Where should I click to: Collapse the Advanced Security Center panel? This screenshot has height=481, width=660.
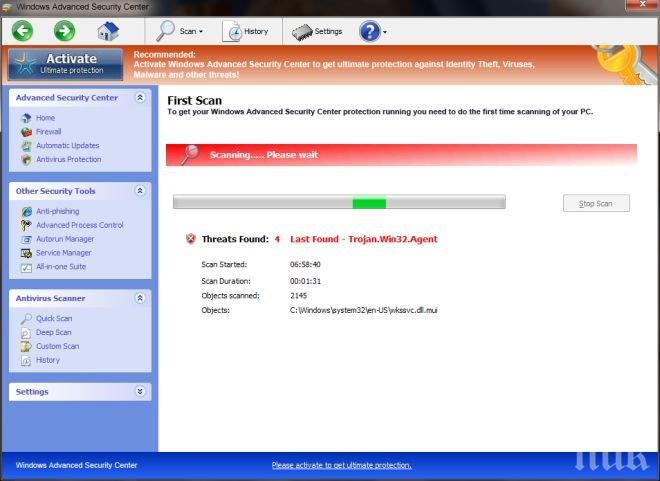[140, 98]
